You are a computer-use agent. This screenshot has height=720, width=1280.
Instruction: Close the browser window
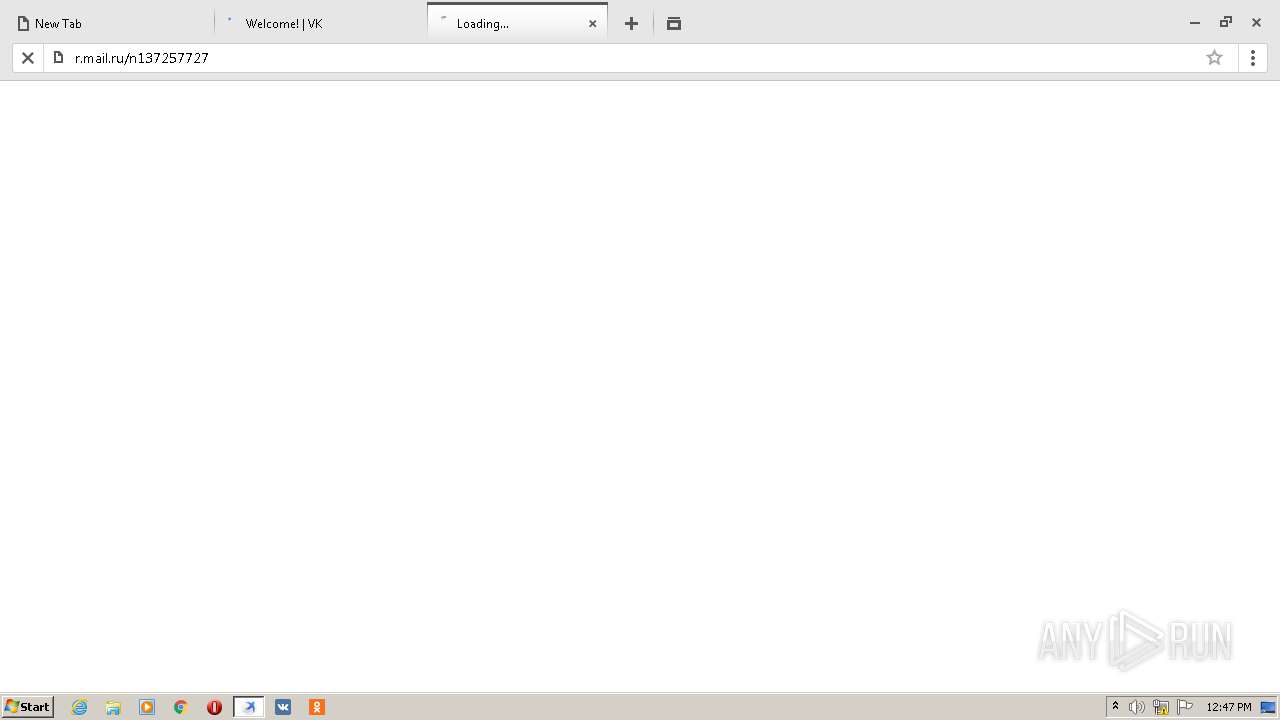1256,23
